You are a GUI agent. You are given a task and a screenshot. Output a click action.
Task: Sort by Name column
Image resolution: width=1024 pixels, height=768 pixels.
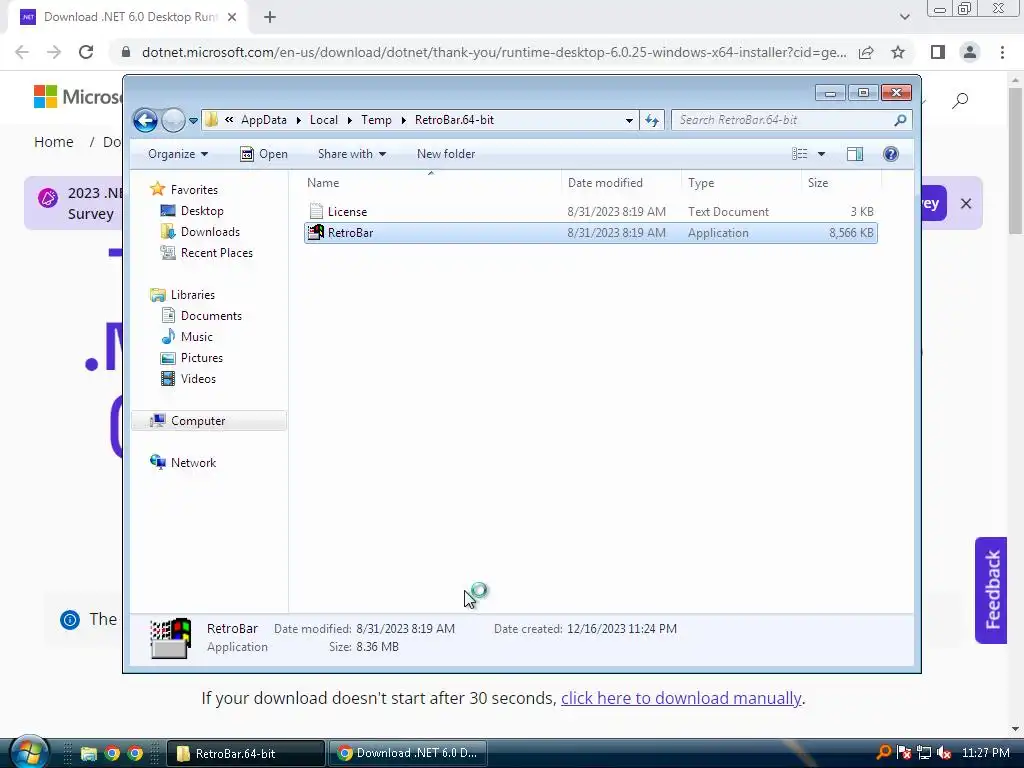tap(431, 183)
